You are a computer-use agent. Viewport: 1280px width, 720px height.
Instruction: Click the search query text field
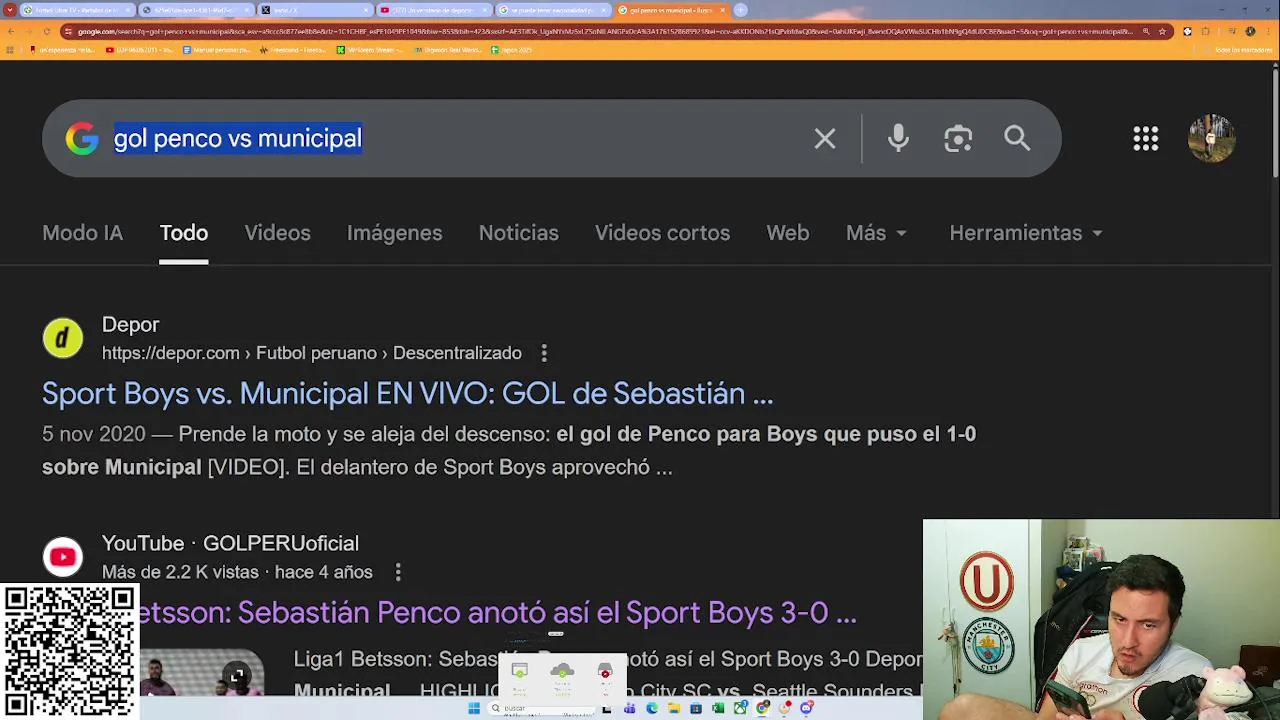coord(450,138)
